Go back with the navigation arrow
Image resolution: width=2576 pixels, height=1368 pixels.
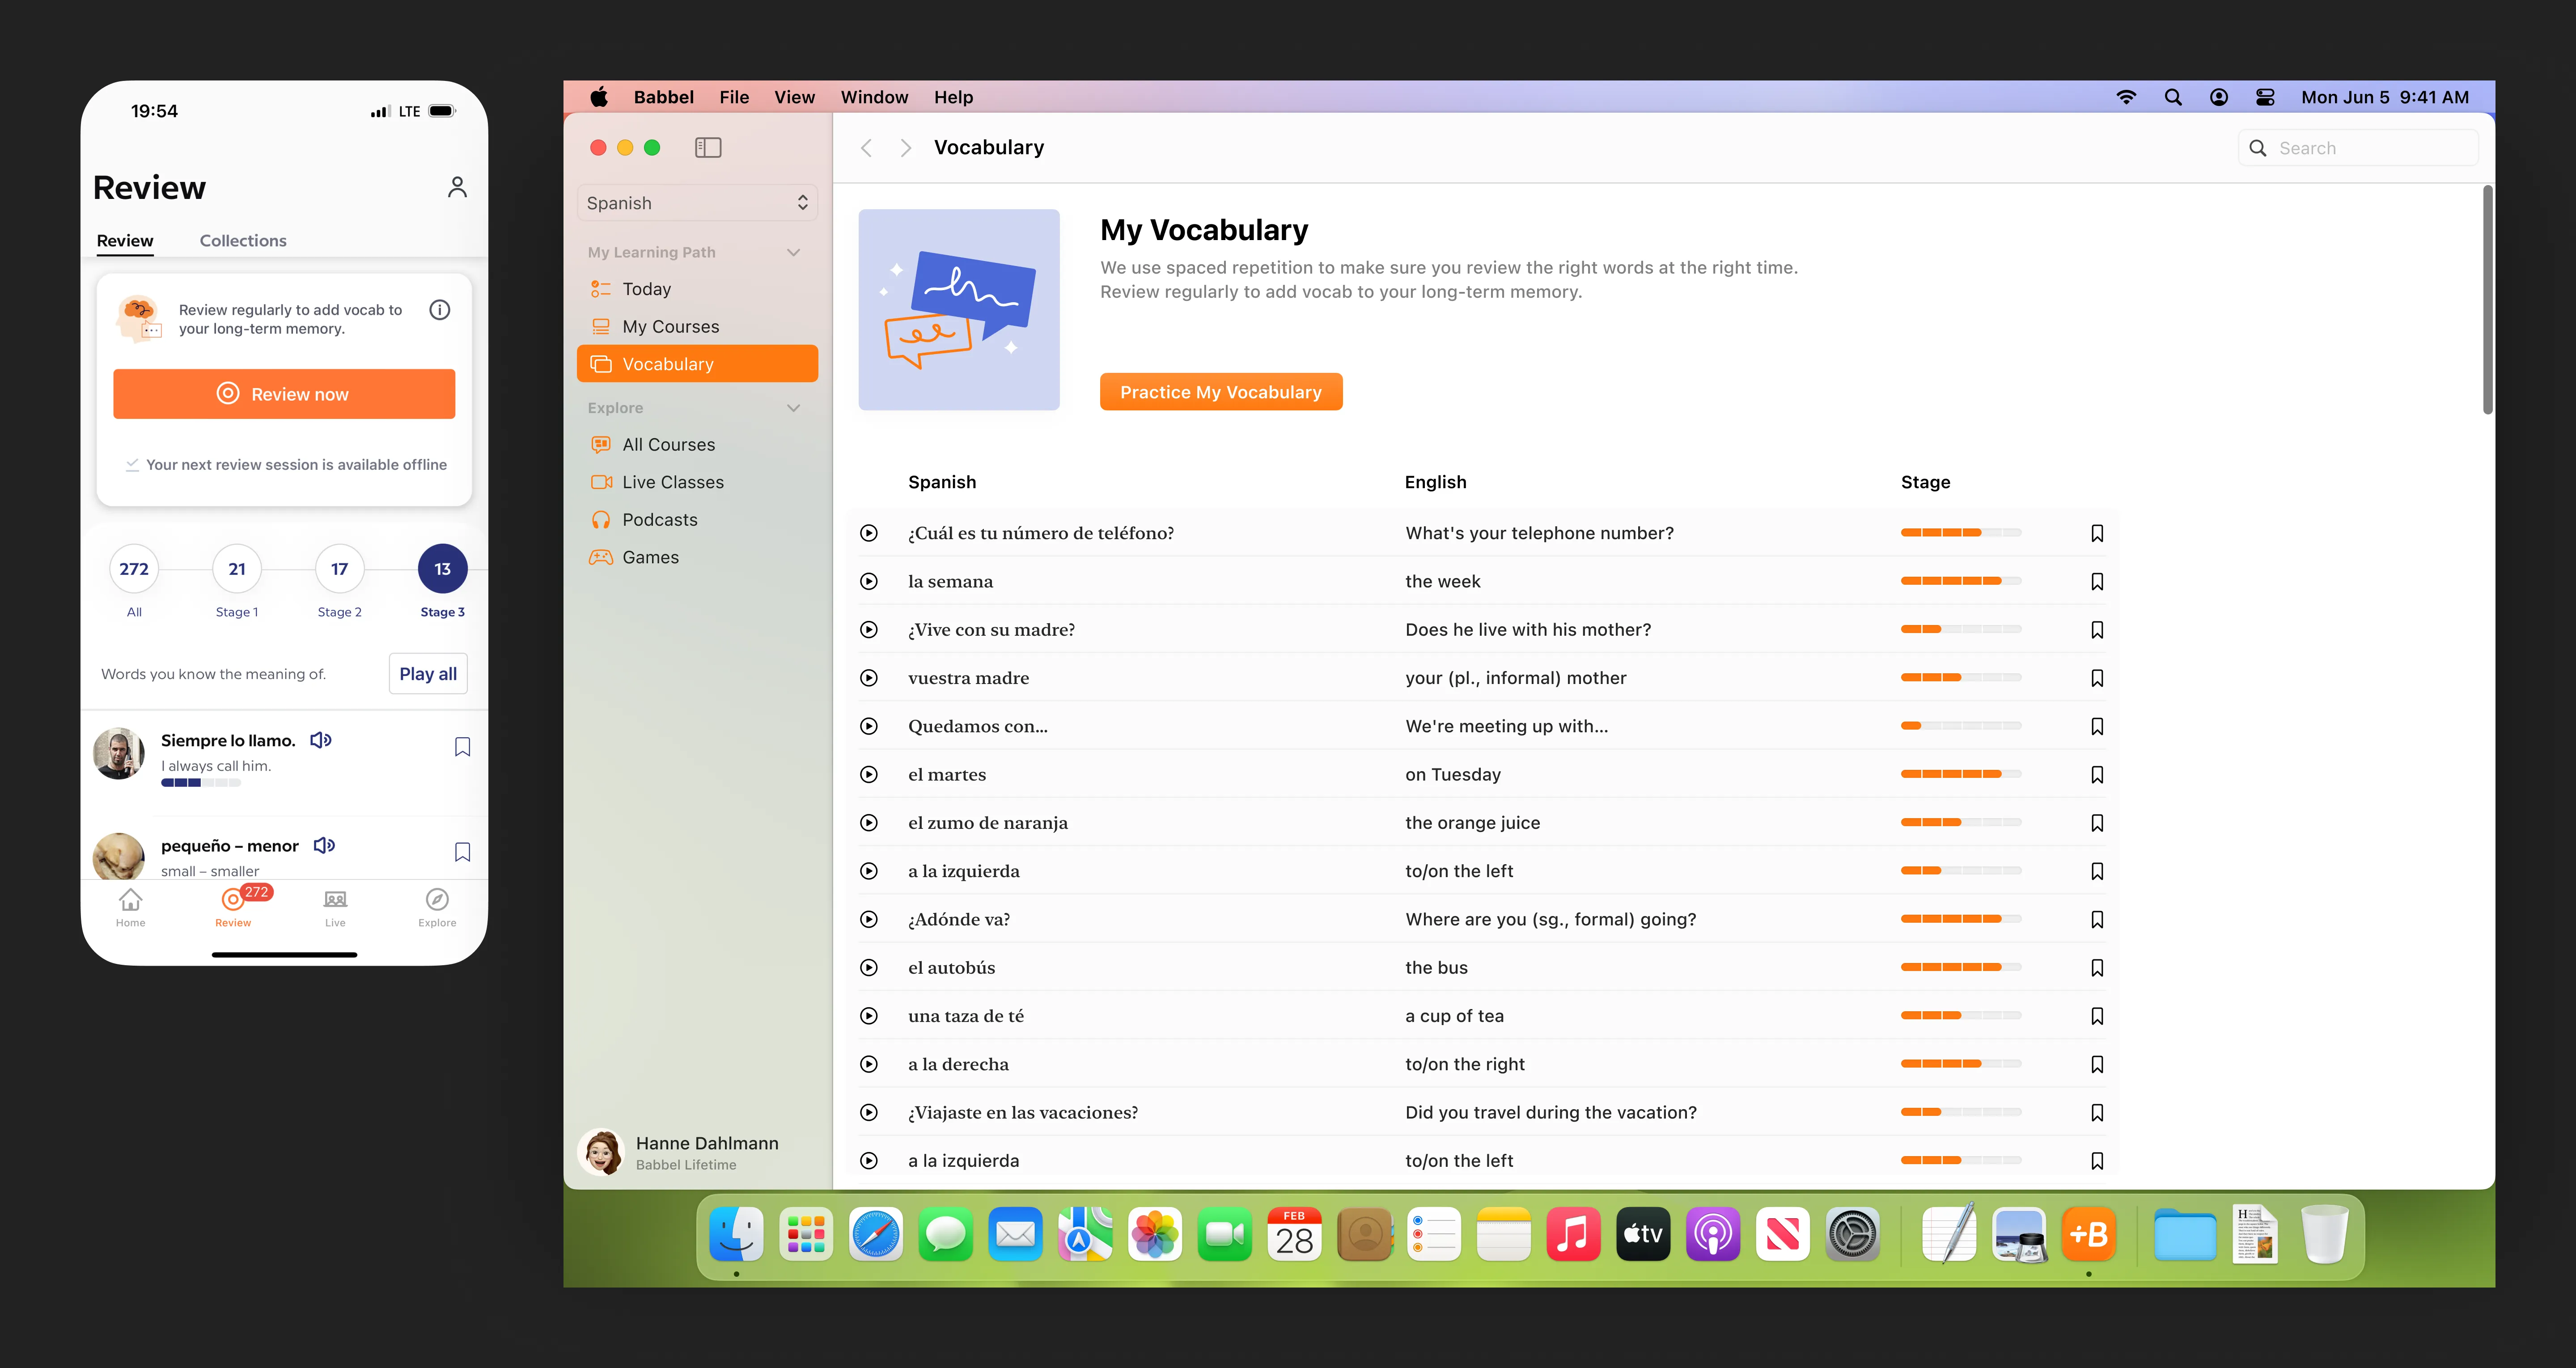pyautogui.click(x=867, y=148)
